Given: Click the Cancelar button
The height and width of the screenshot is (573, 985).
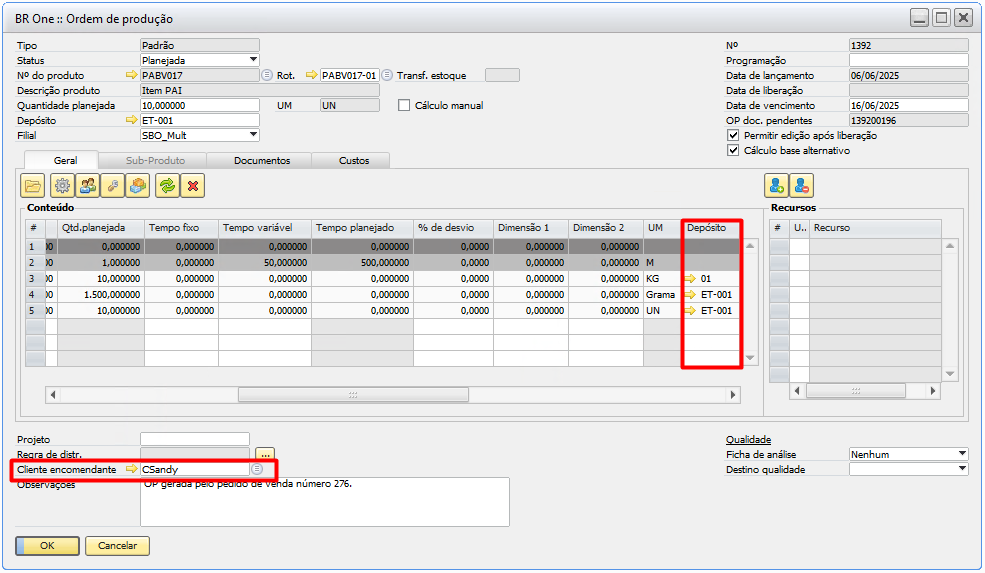Looking at the screenshot, I should click(x=117, y=545).
